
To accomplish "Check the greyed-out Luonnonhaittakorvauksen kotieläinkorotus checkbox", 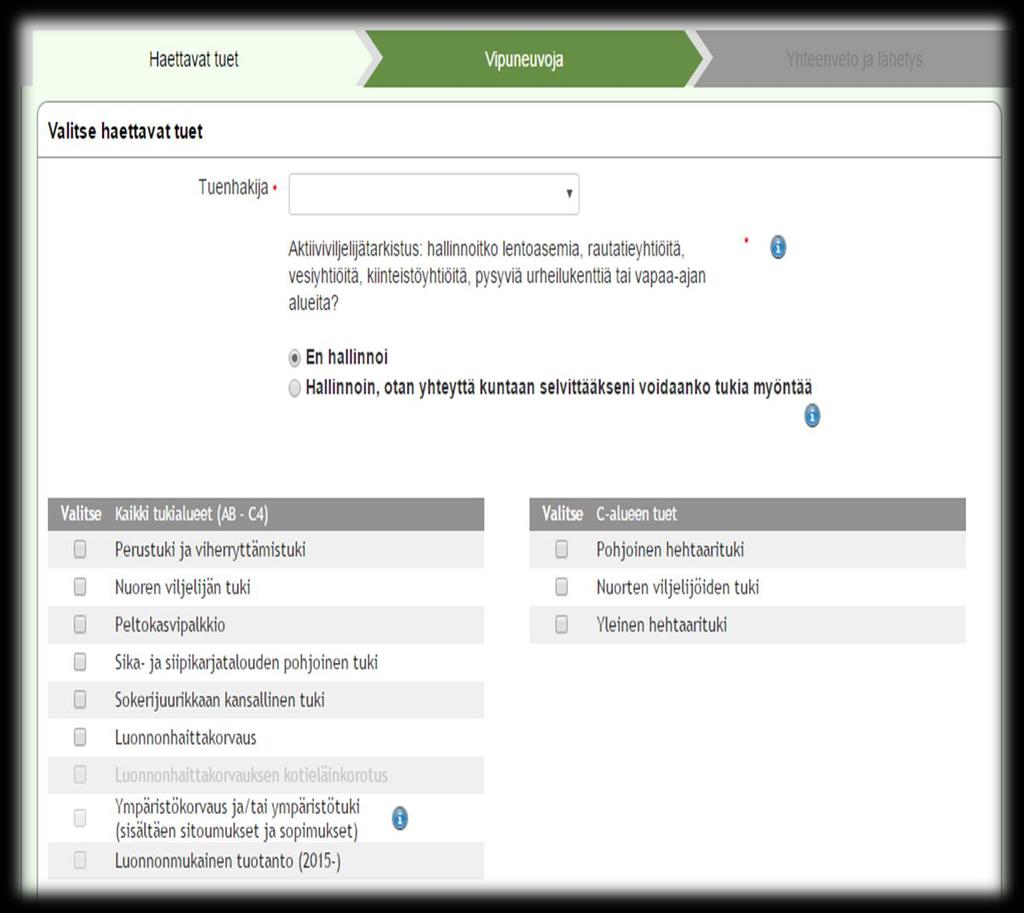I will 80,775.
